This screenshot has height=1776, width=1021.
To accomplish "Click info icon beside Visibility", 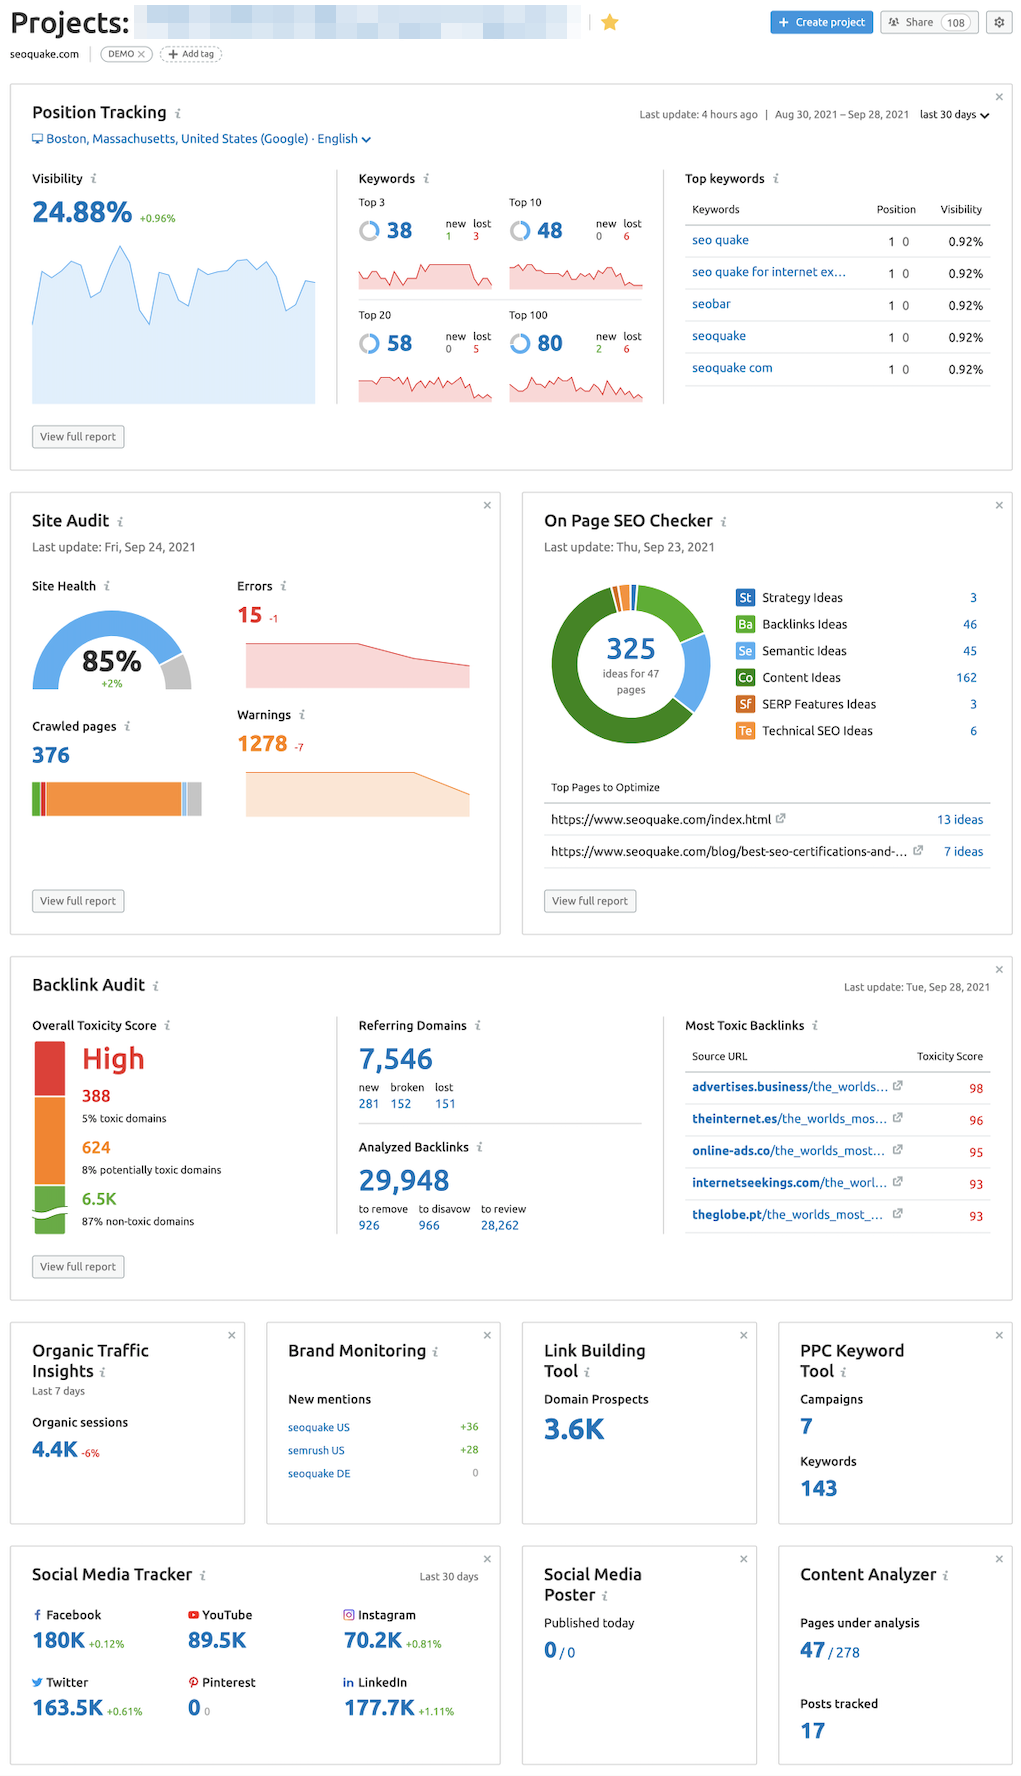I will click(94, 179).
